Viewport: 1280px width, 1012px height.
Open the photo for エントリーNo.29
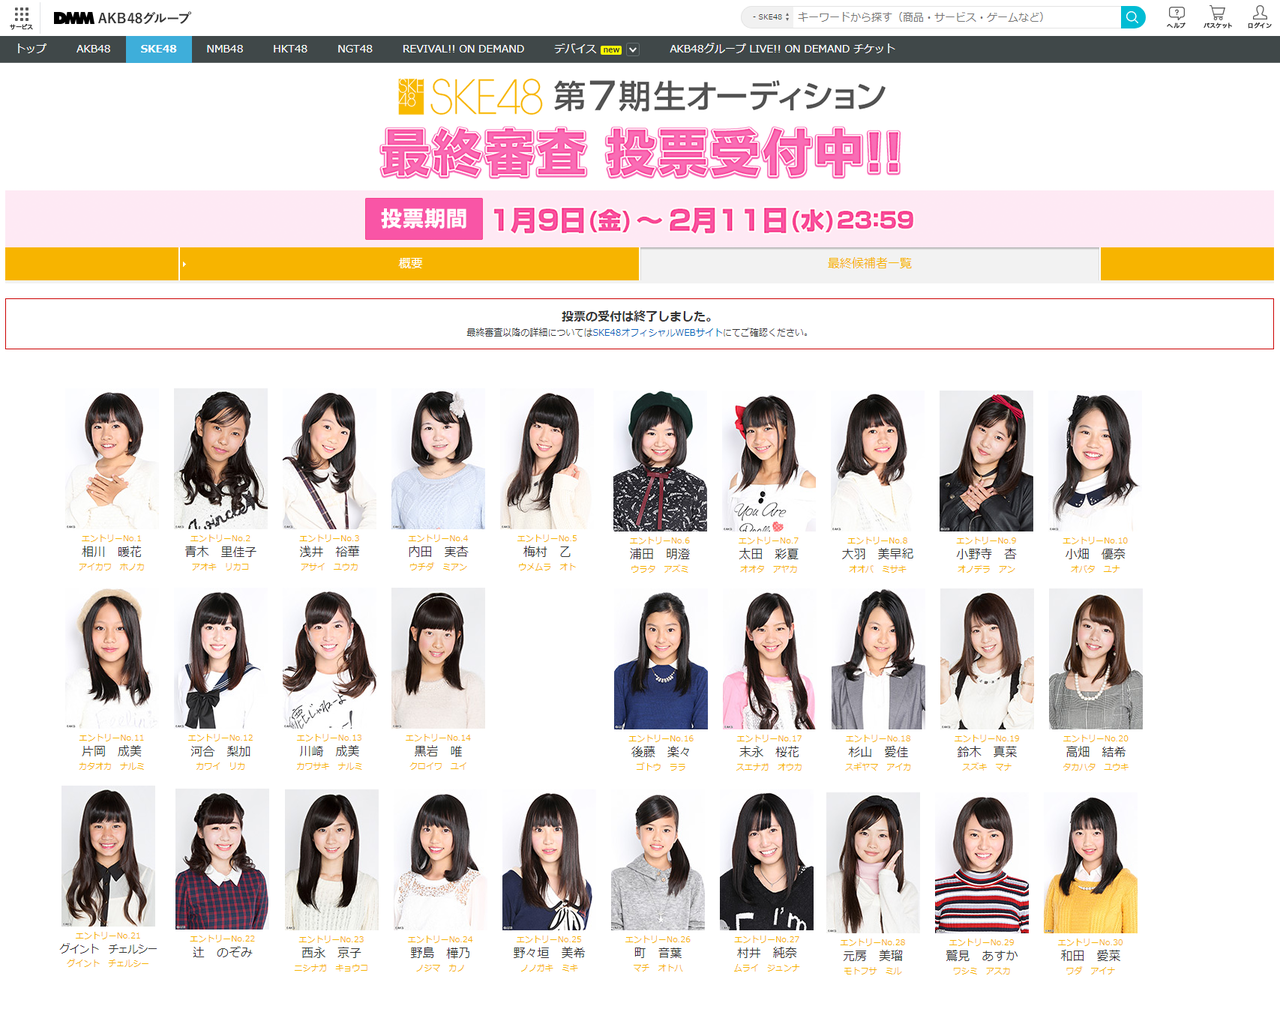[982, 863]
